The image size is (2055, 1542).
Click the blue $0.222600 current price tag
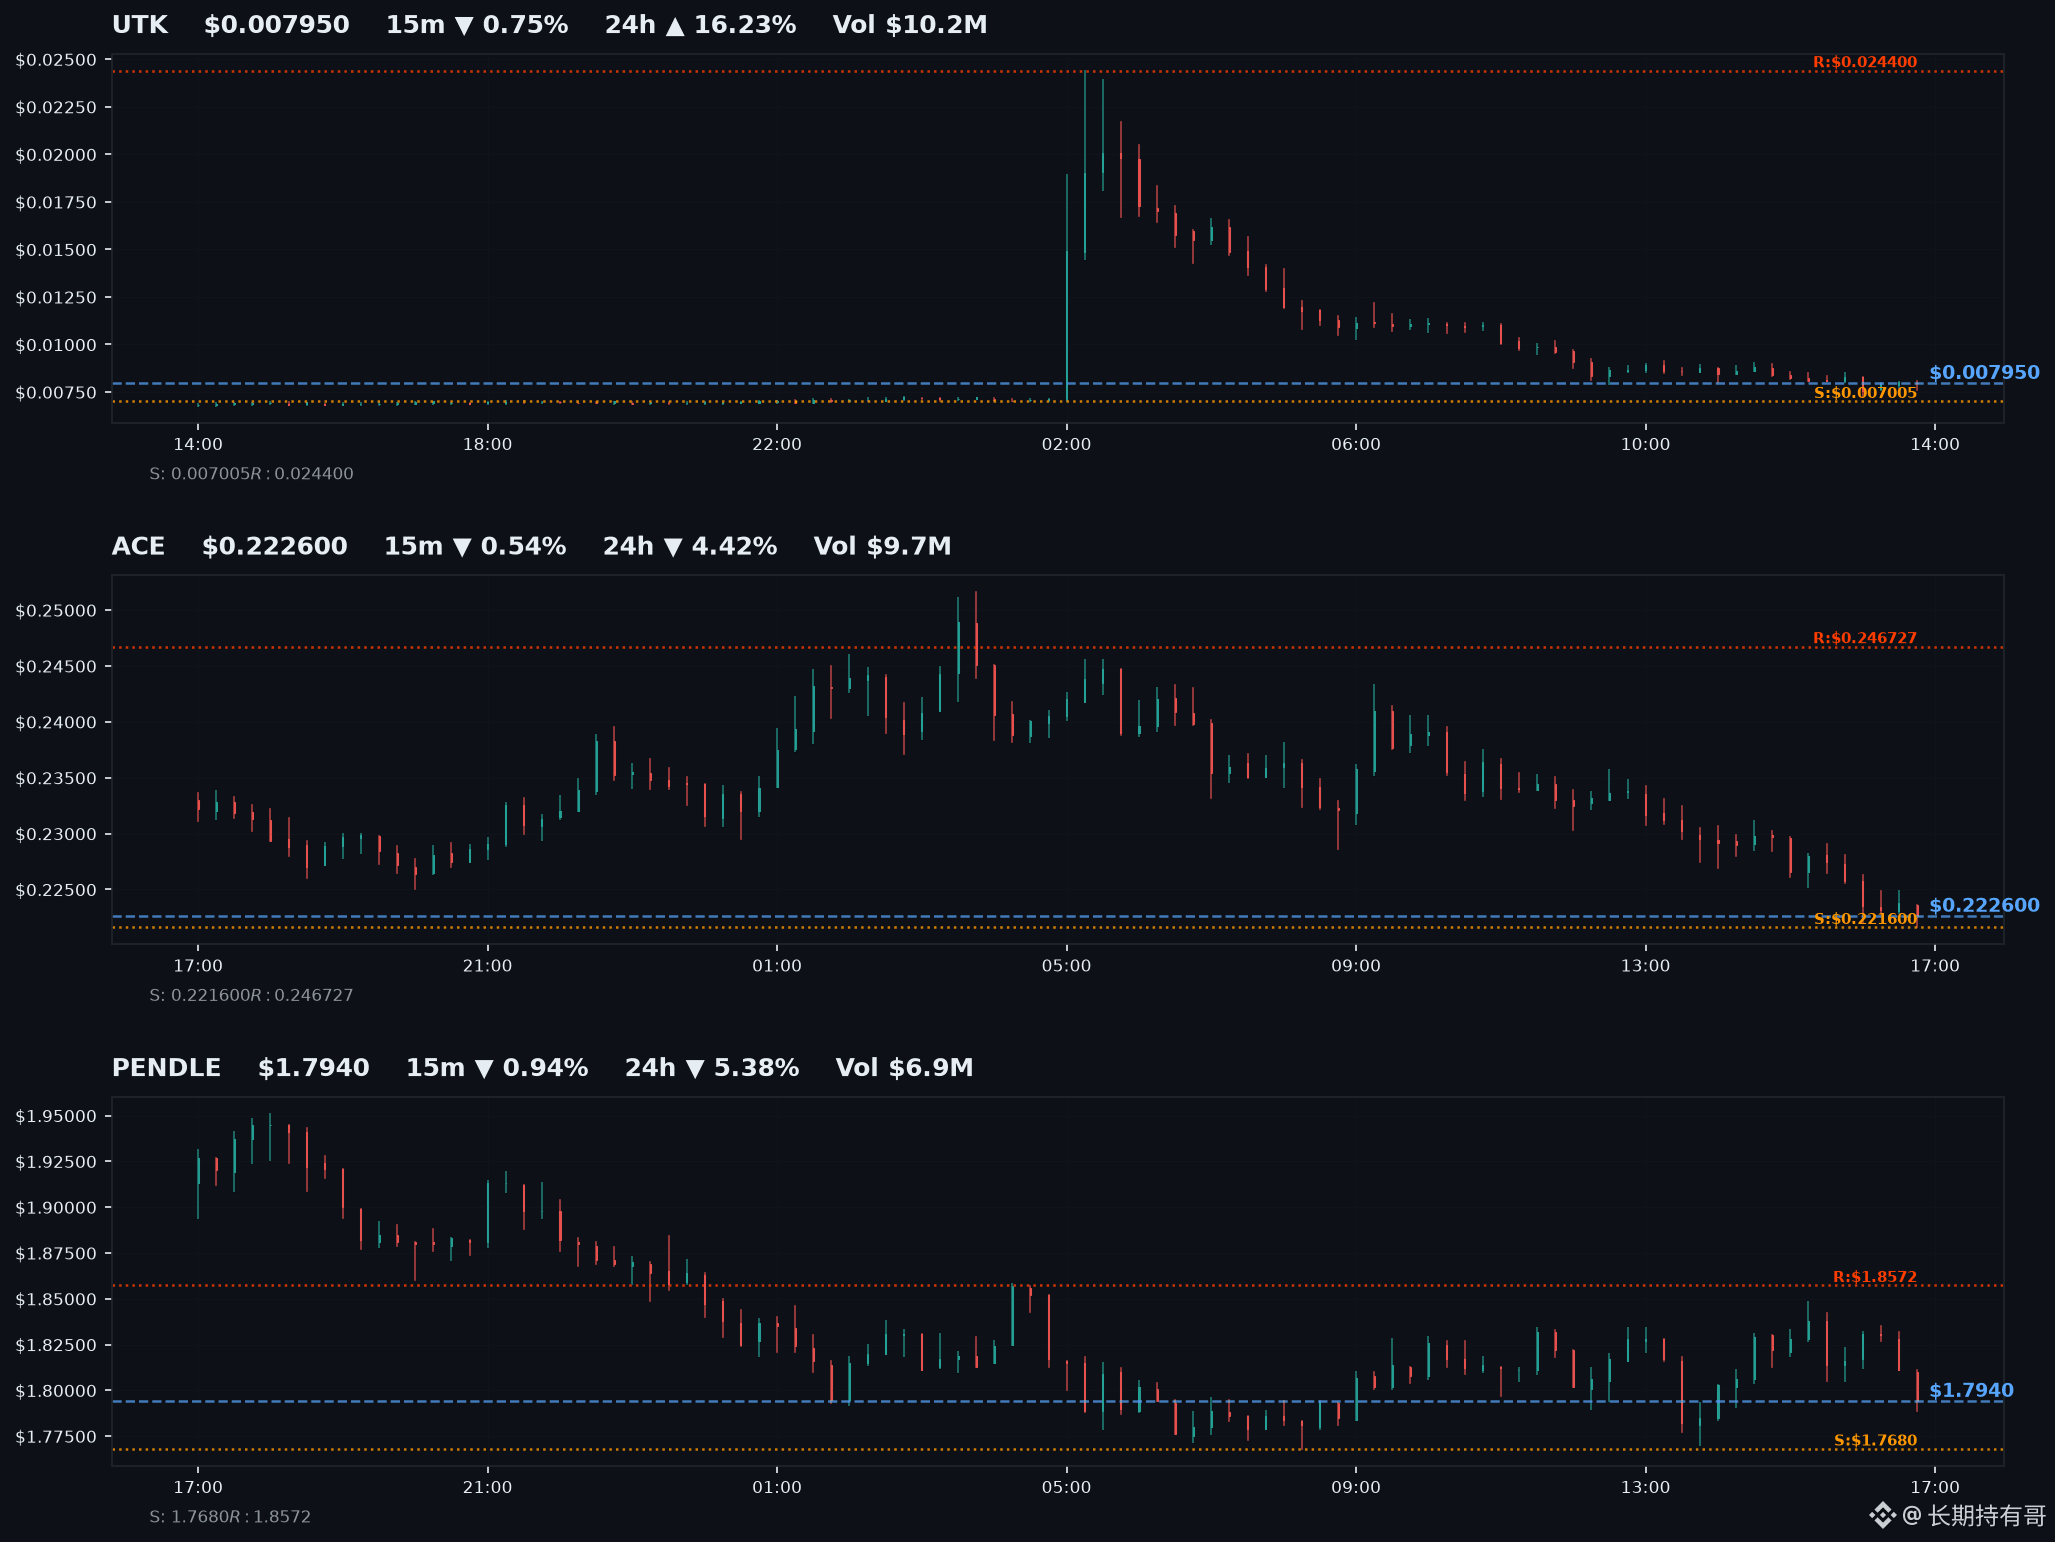pos(1984,906)
